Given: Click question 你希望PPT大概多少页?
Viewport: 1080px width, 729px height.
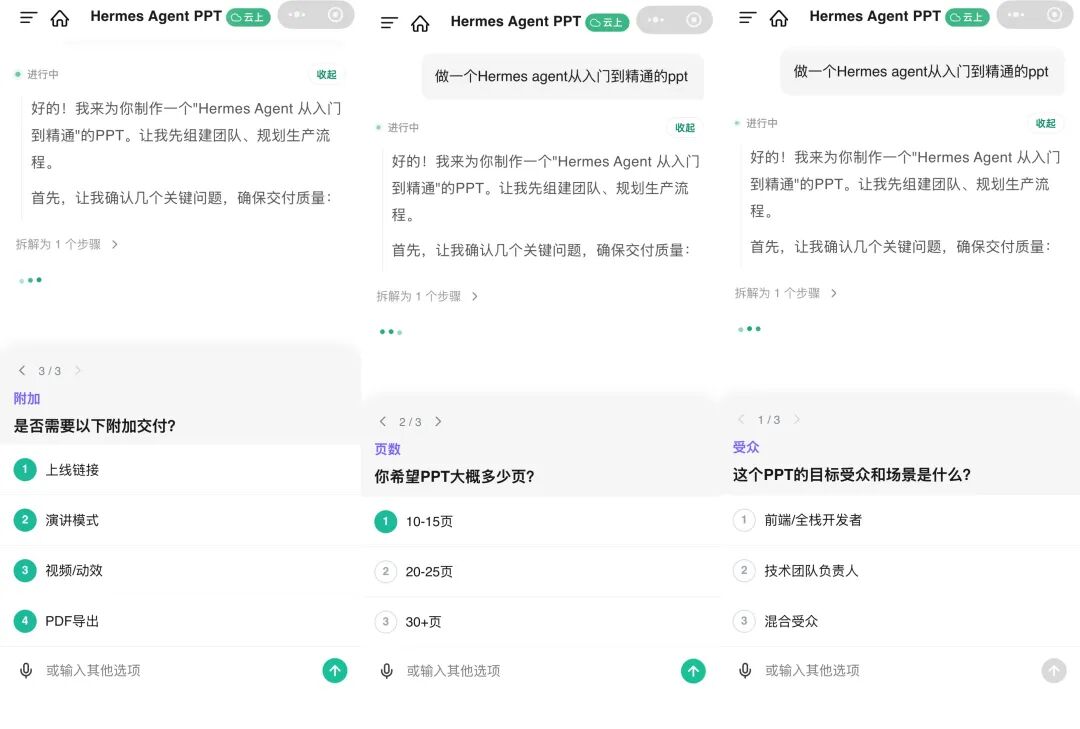Looking at the screenshot, I should [455, 477].
